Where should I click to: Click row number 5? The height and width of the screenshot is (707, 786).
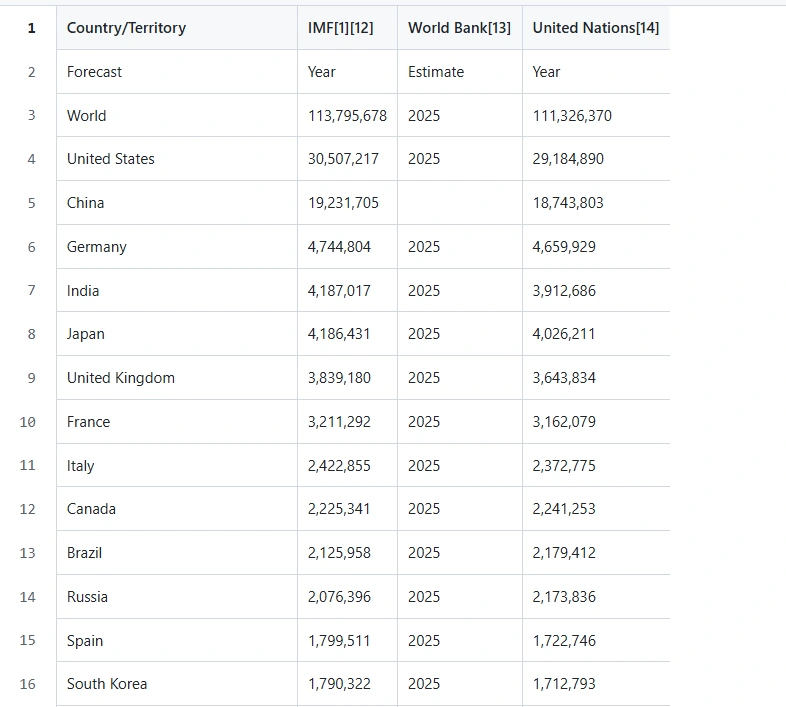[x=31, y=203]
